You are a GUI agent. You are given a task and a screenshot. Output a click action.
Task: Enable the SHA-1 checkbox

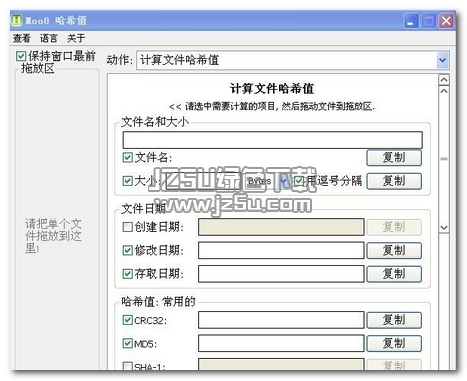(x=127, y=366)
